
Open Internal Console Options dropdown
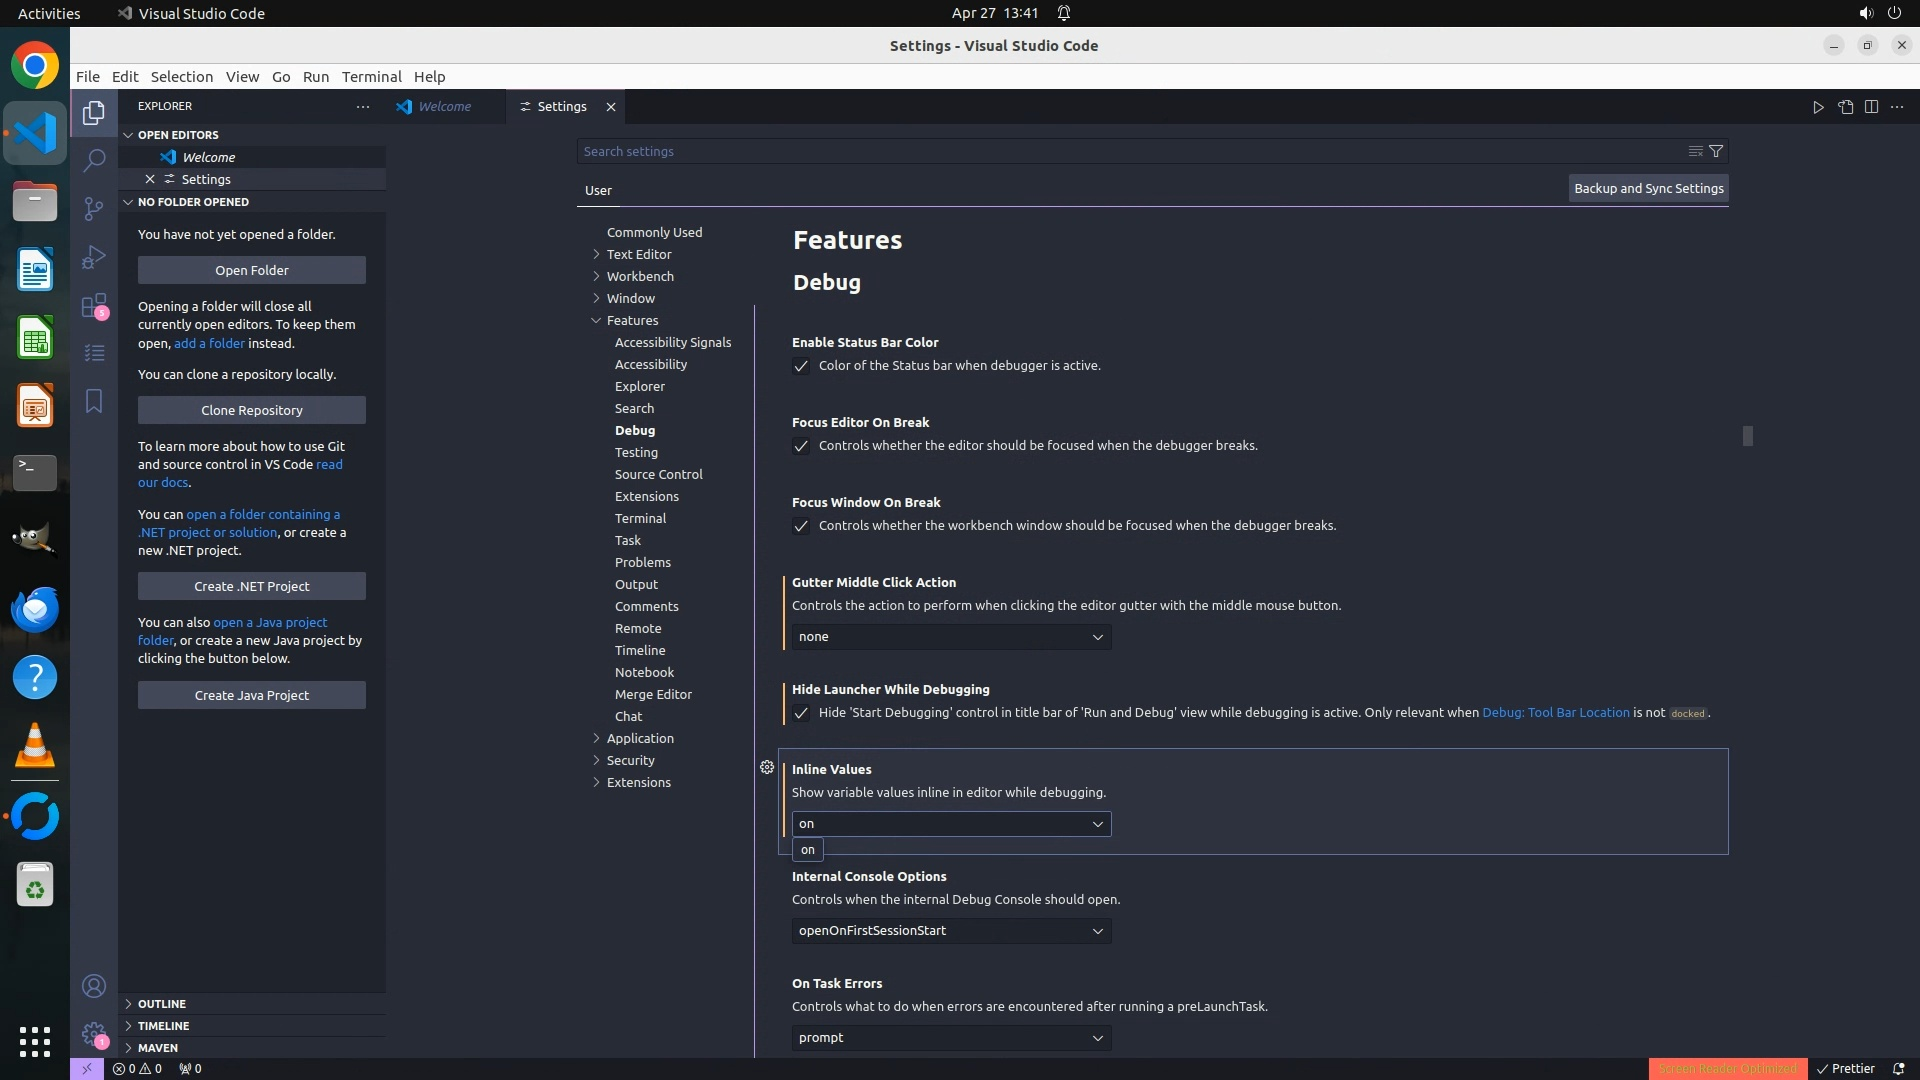tap(951, 931)
